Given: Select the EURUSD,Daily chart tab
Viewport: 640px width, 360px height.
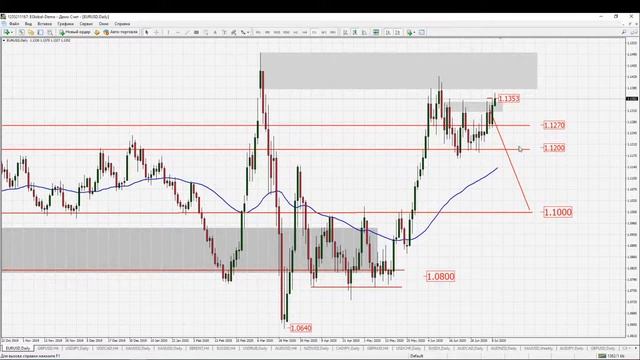Looking at the screenshot, I should [x=18, y=348].
